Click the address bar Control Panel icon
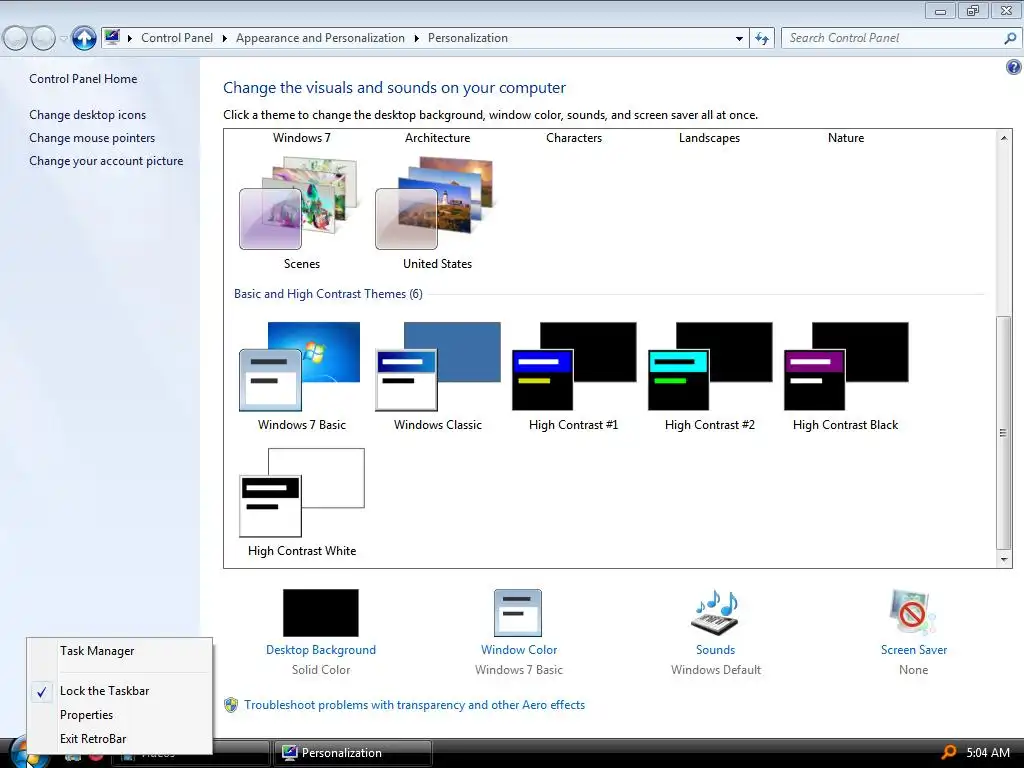 (112, 37)
